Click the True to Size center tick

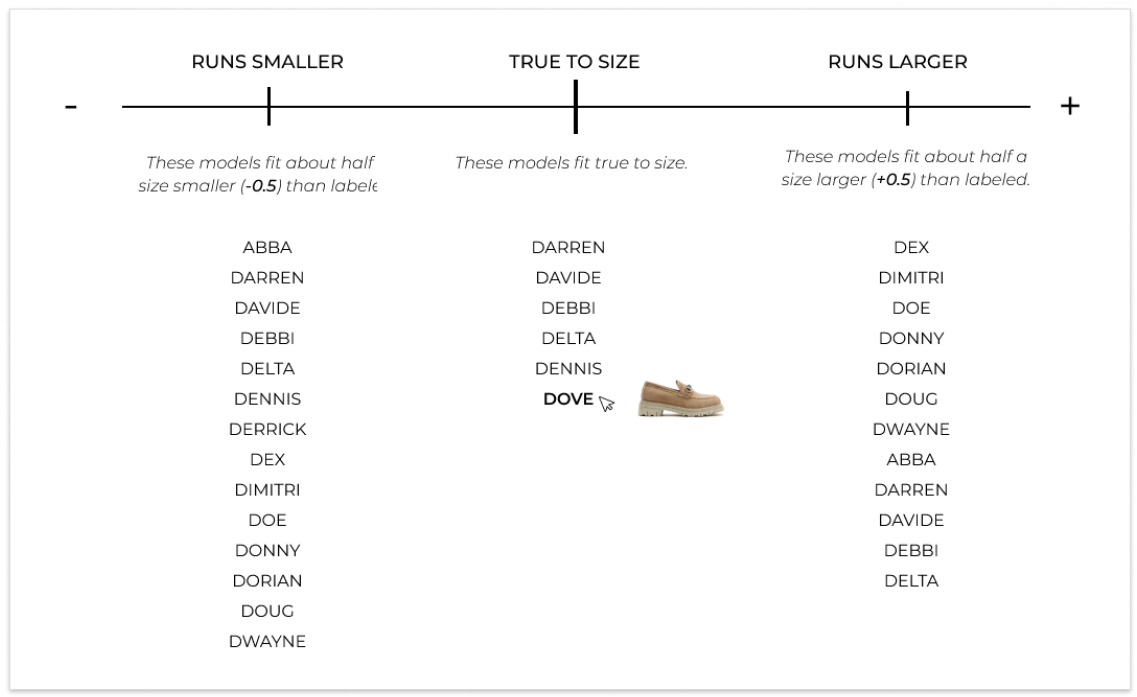click(x=576, y=107)
